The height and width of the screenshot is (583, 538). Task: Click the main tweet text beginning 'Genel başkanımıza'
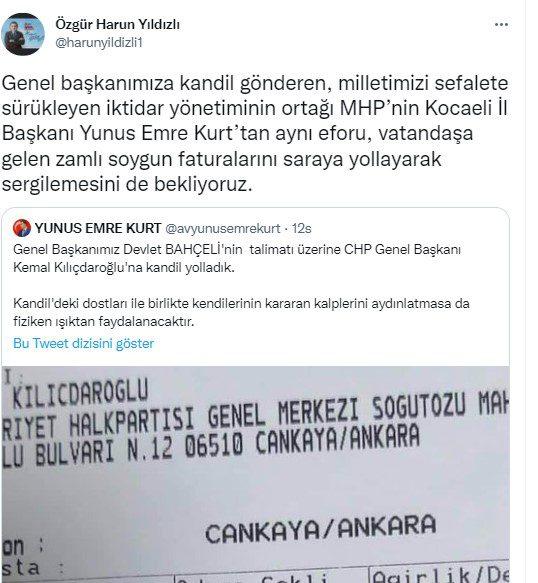(x=255, y=133)
